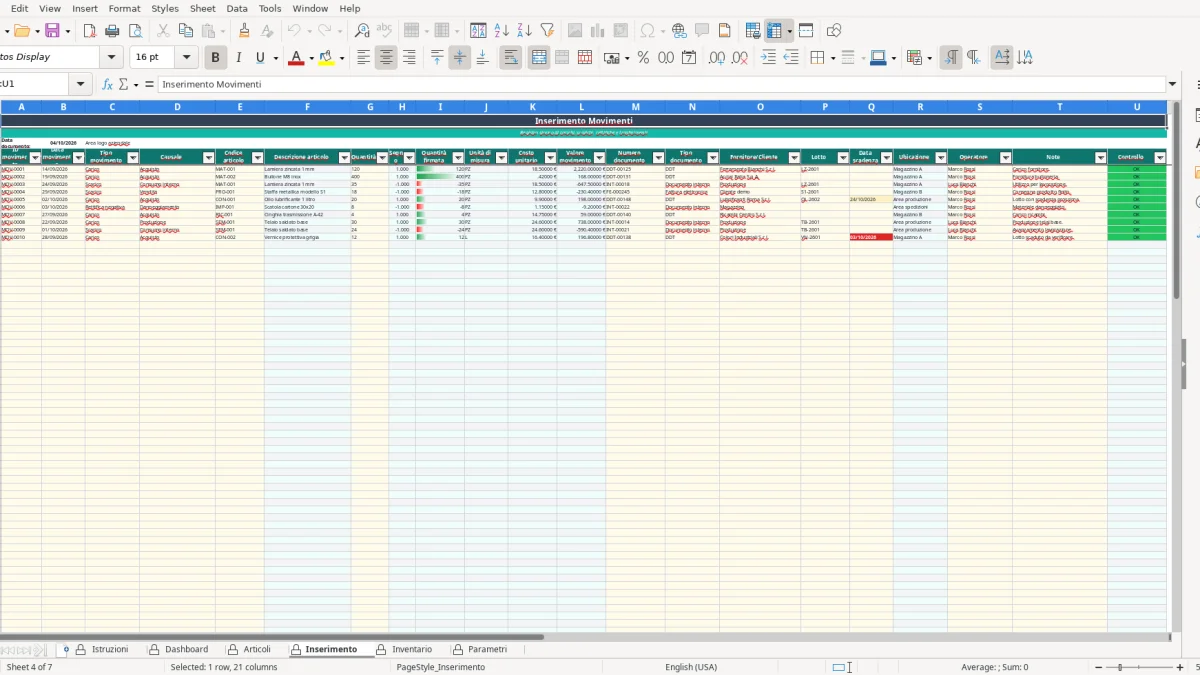1200x675 pixels.
Task: Toggle Underline formatting
Action: tap(261, 58)
